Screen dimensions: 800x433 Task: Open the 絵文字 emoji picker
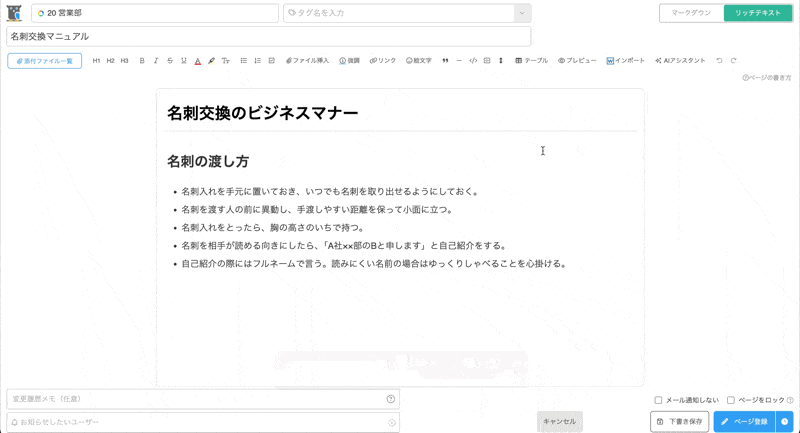coord(419,61)
